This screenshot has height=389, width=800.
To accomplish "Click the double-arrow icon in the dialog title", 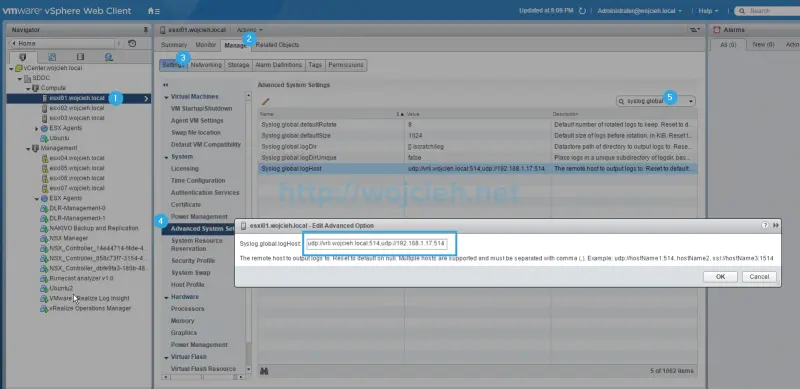I will pos(776,225).
